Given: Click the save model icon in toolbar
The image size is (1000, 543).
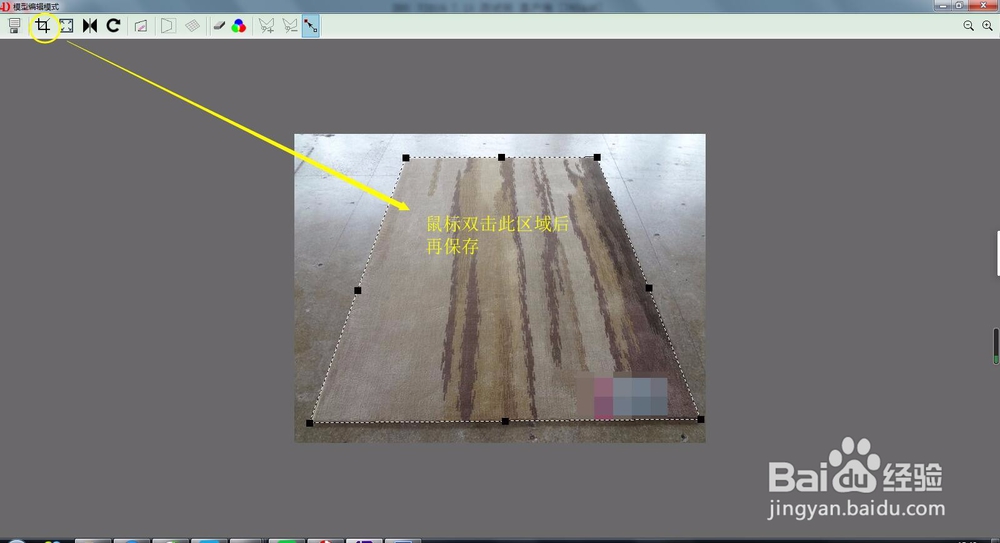Looking at the screenshot, I should [15, 26].
